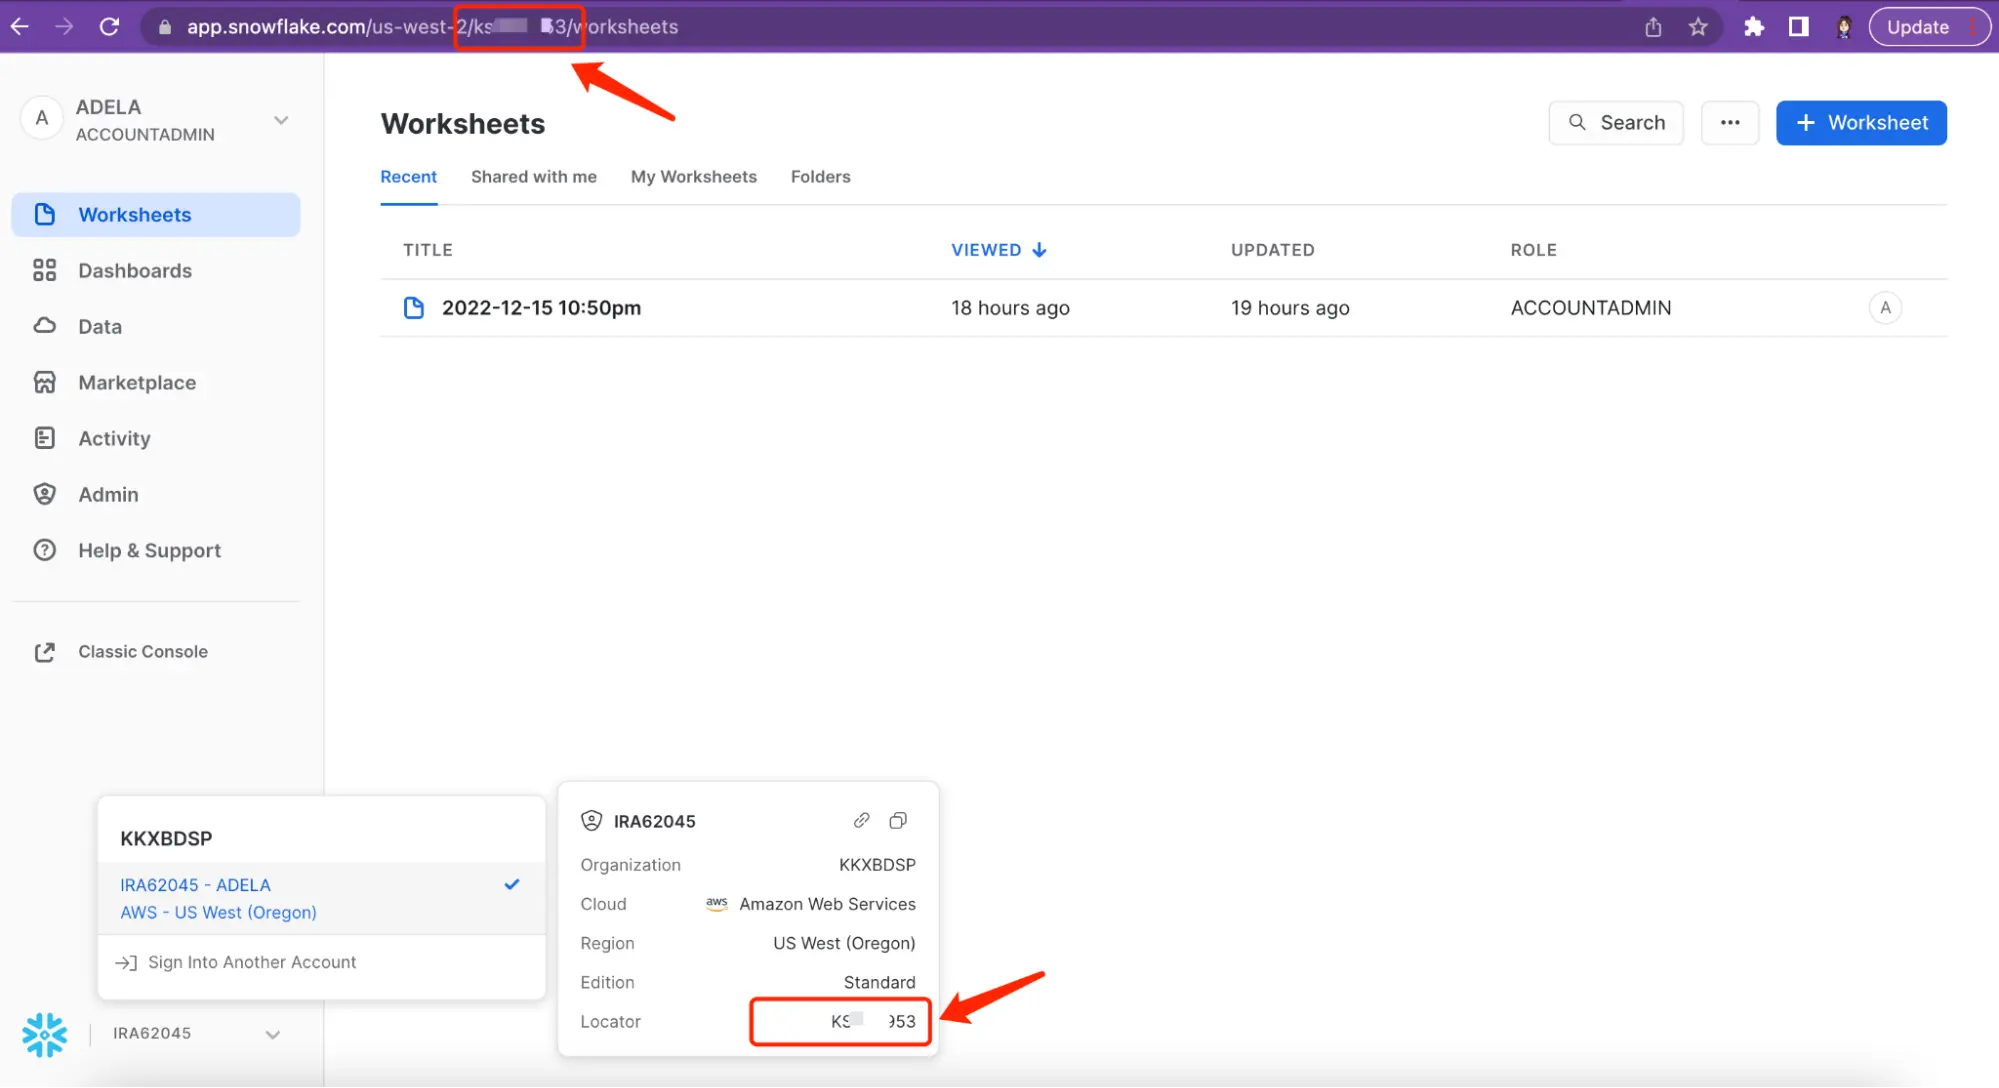The height and width of the screenshot is (1088, 1999).
Task: Switch to the My Worksheets tab
Action: coord(694,177)
